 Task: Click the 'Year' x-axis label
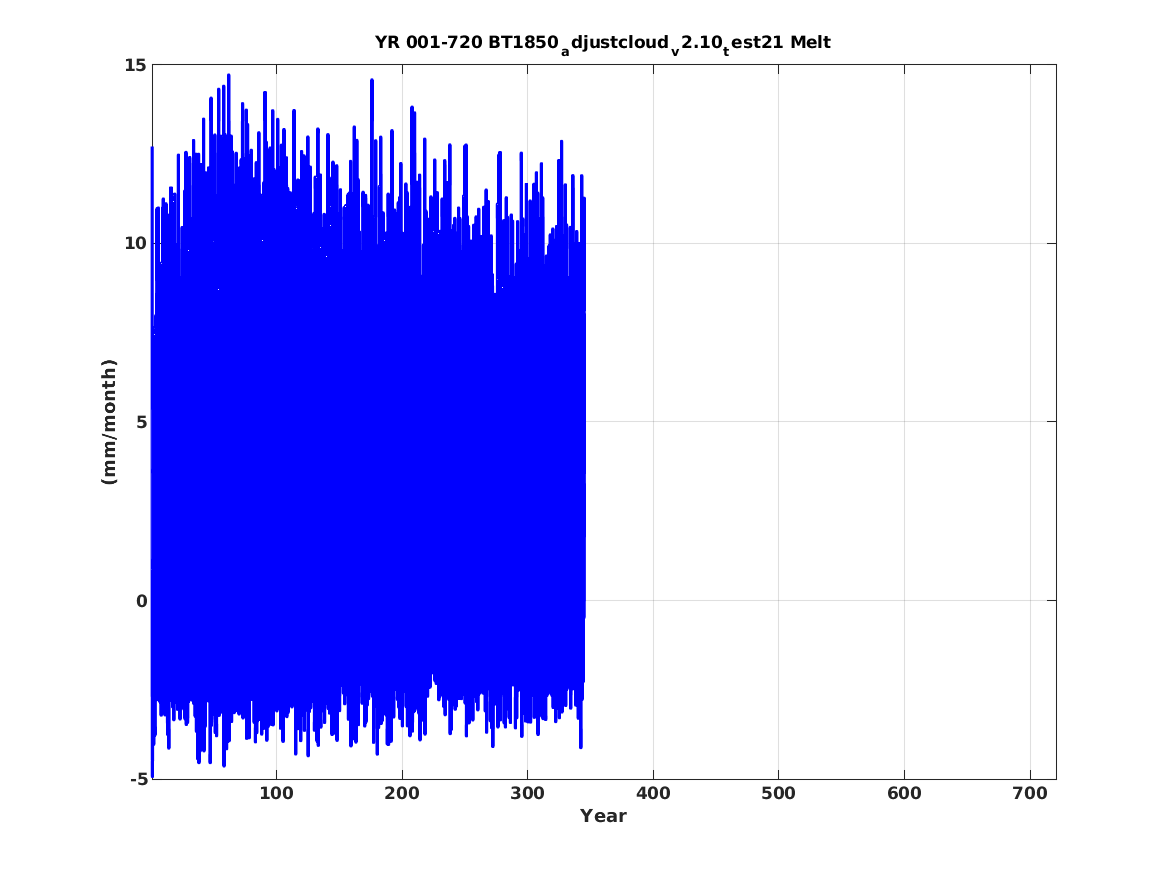click(x=604, y=816)
